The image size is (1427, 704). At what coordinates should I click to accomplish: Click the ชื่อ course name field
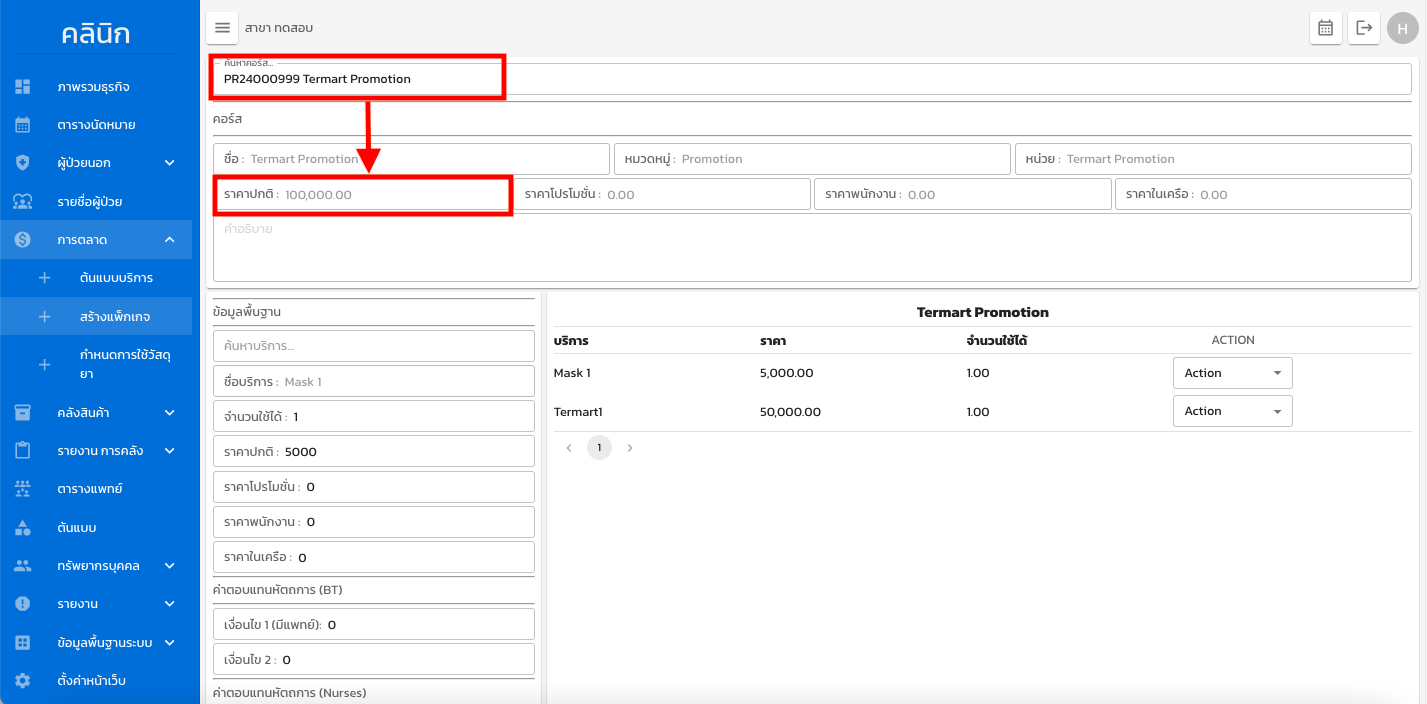coord(411,159)
